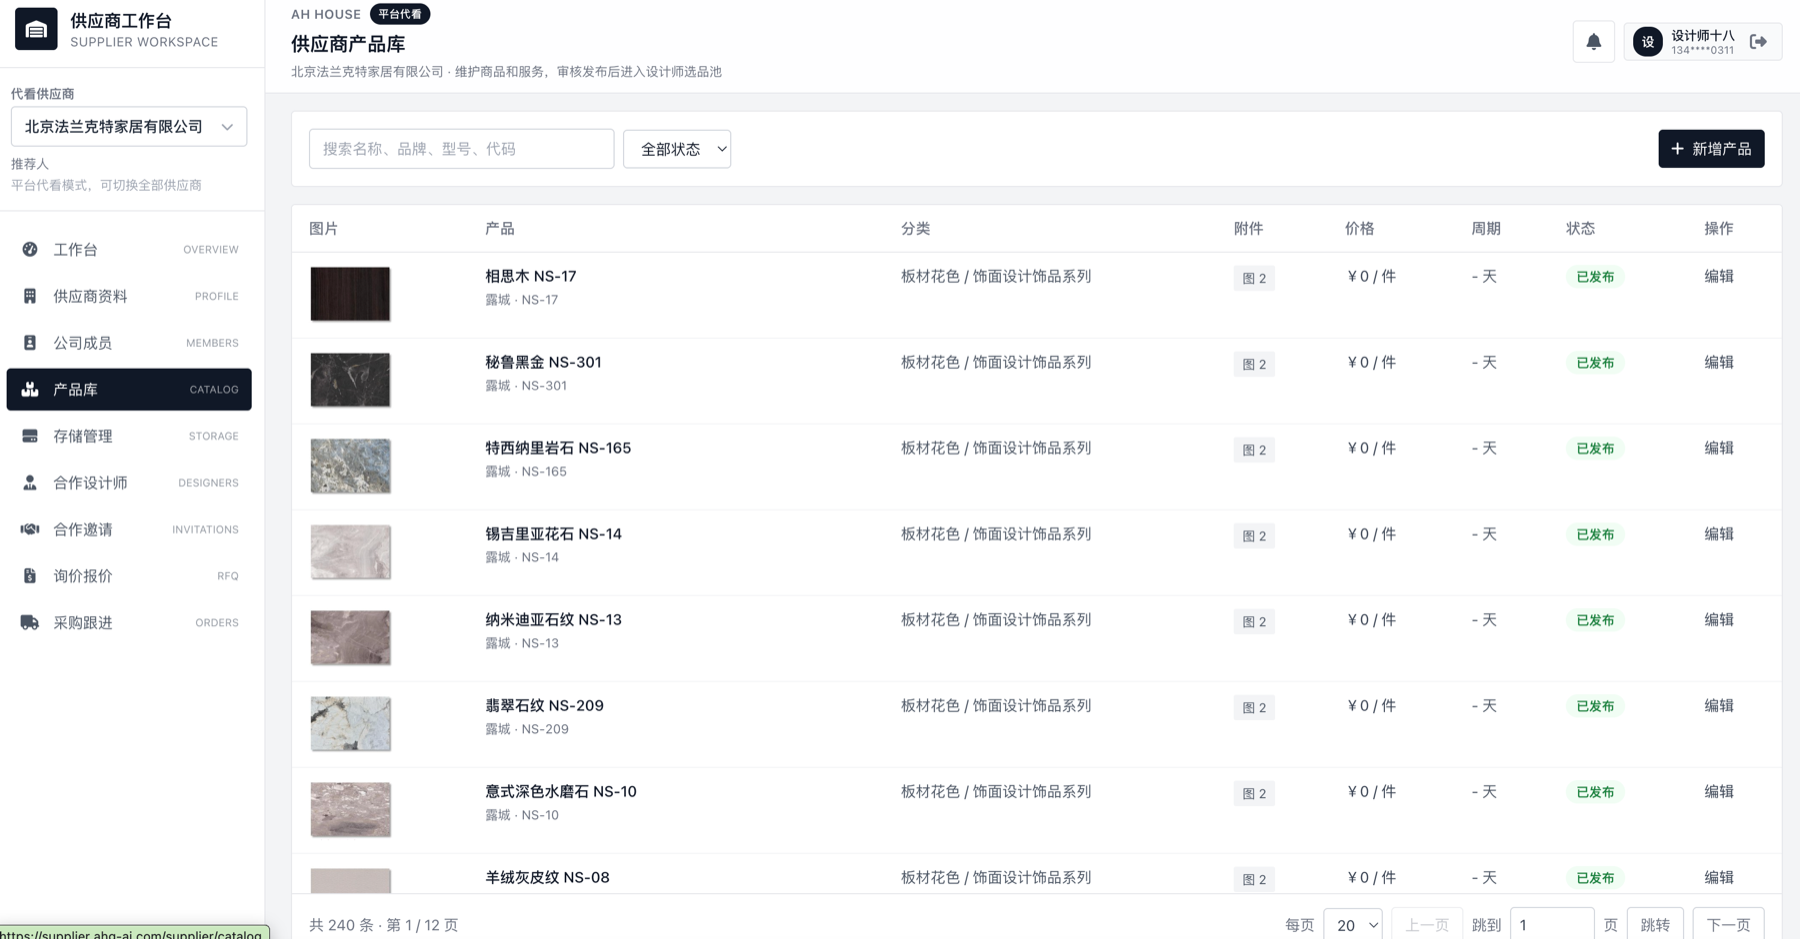Click the 合作设计师 person icon
Screen dimensions: 1800x939
tap(30, 483)
